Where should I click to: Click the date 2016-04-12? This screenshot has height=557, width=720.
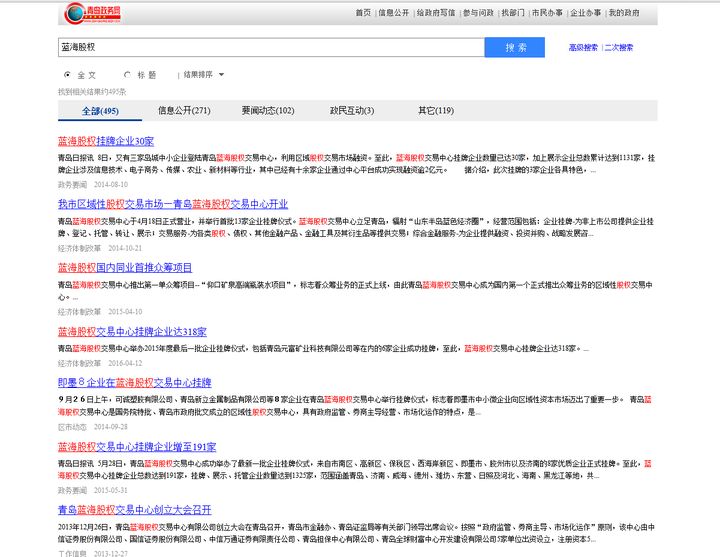tap(125, 363)
